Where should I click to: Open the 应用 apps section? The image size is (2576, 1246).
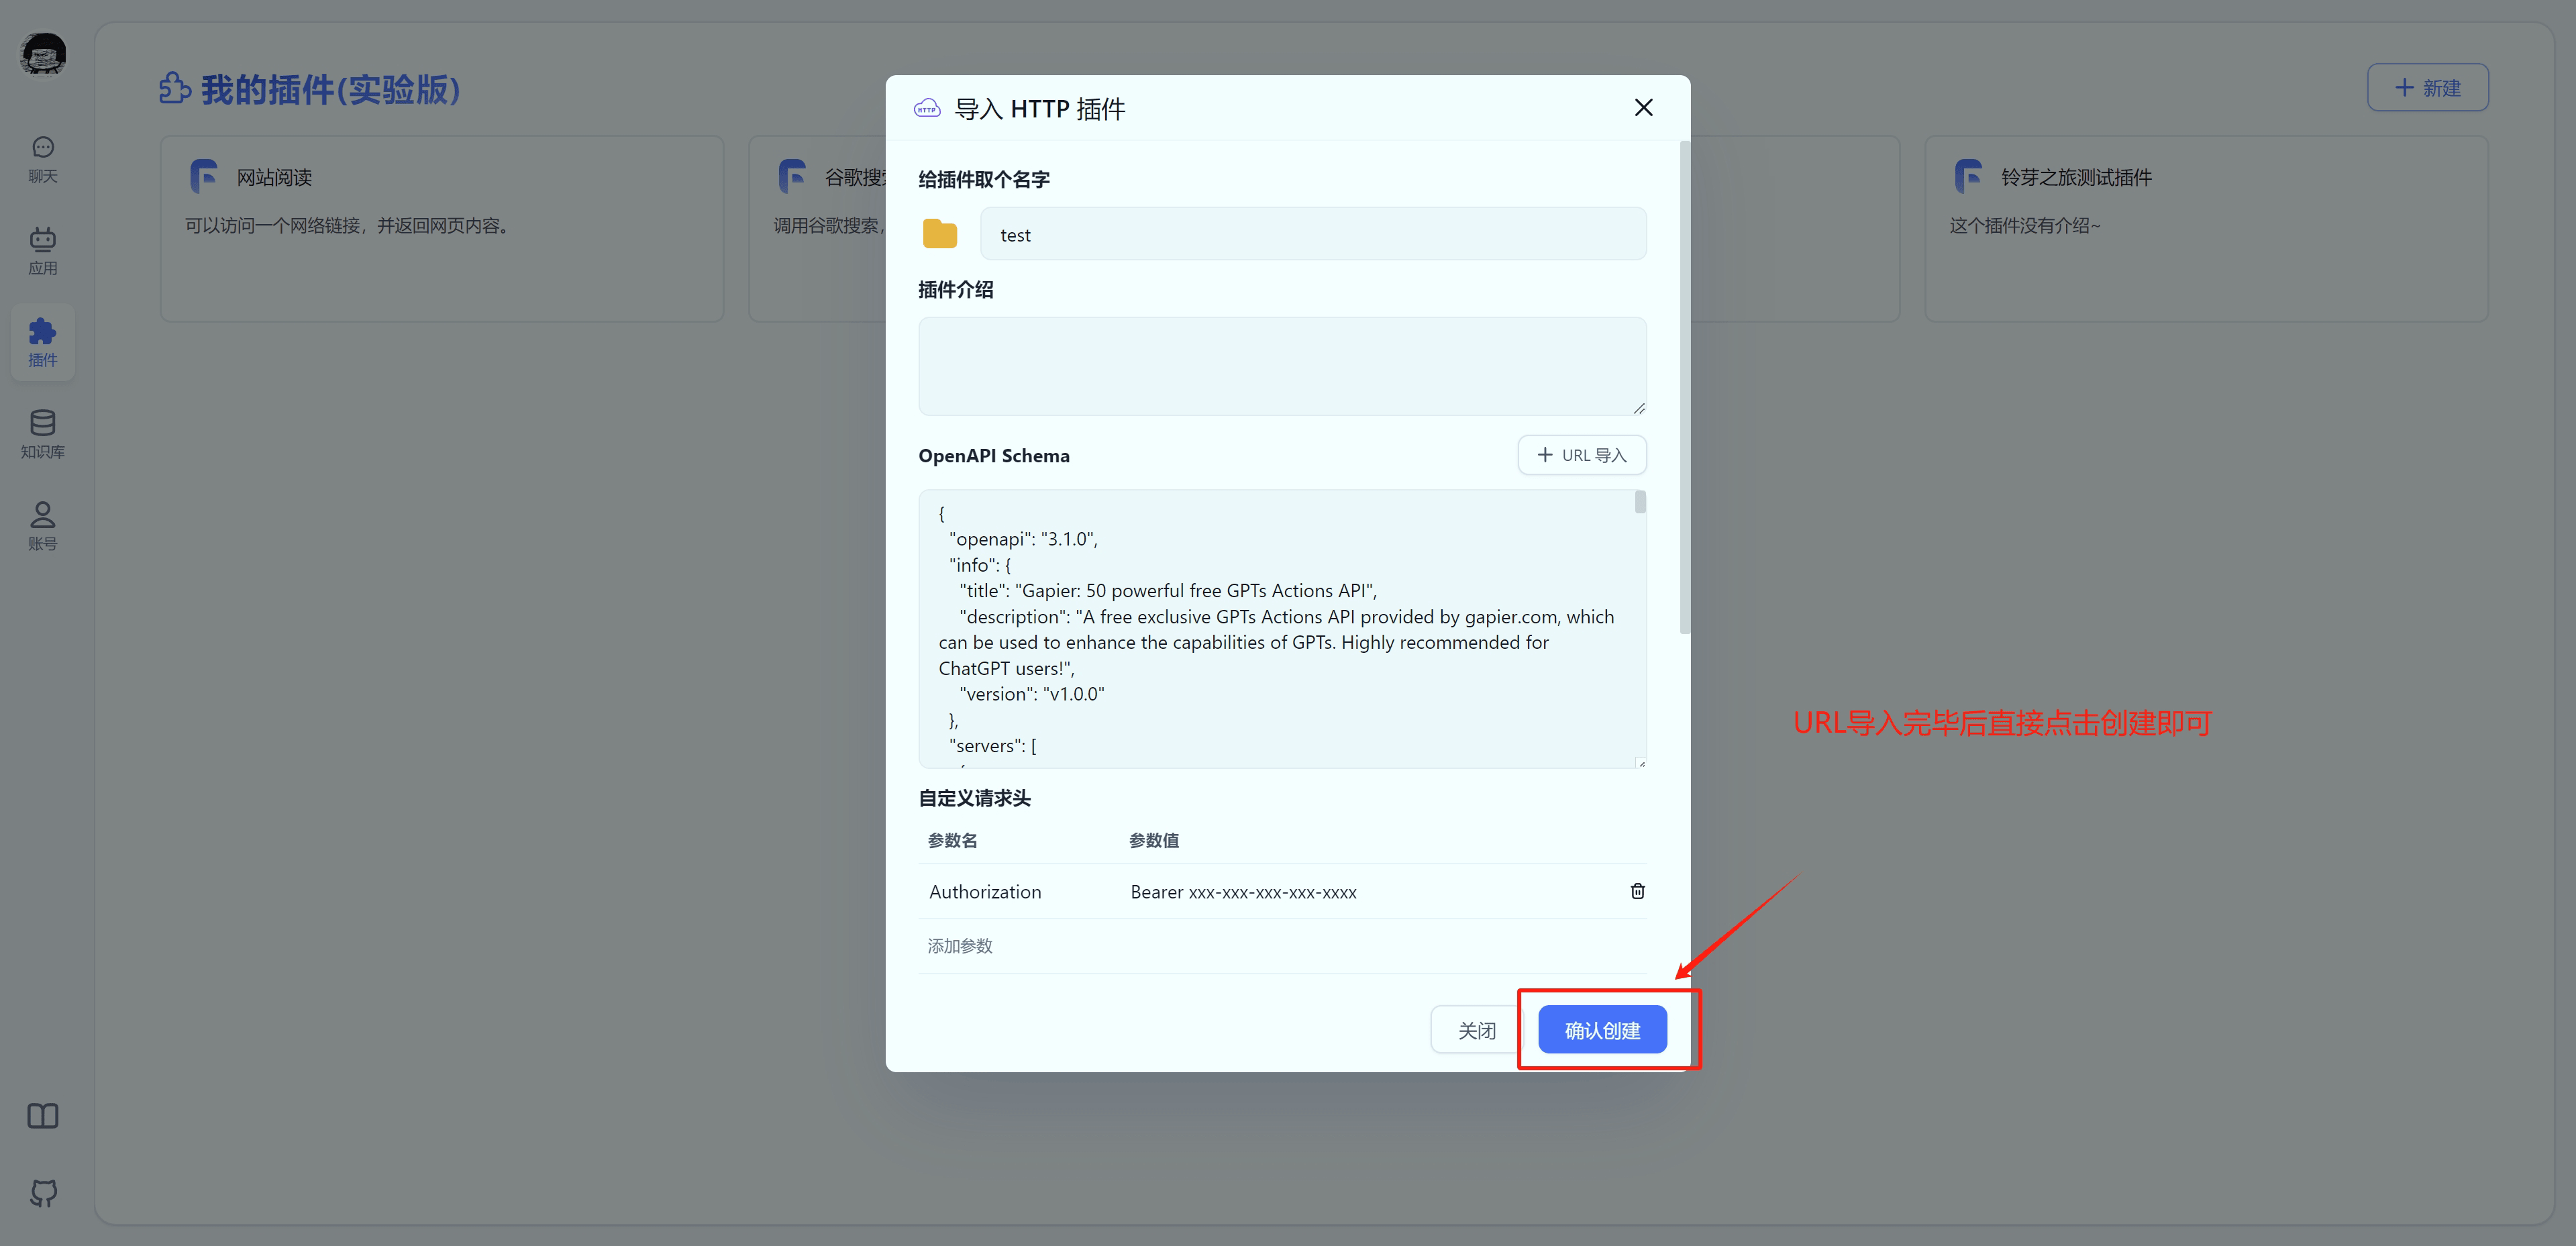[x=42, y=250]
